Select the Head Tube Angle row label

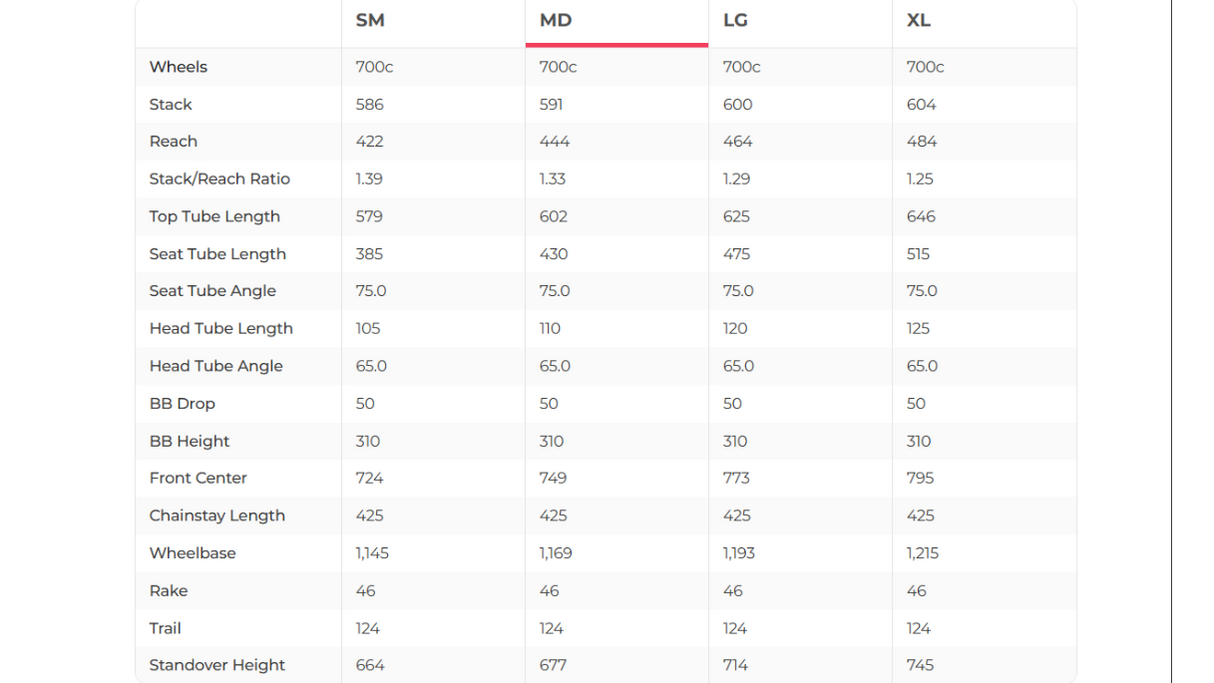pyautogui.click(x=216, y=366)
